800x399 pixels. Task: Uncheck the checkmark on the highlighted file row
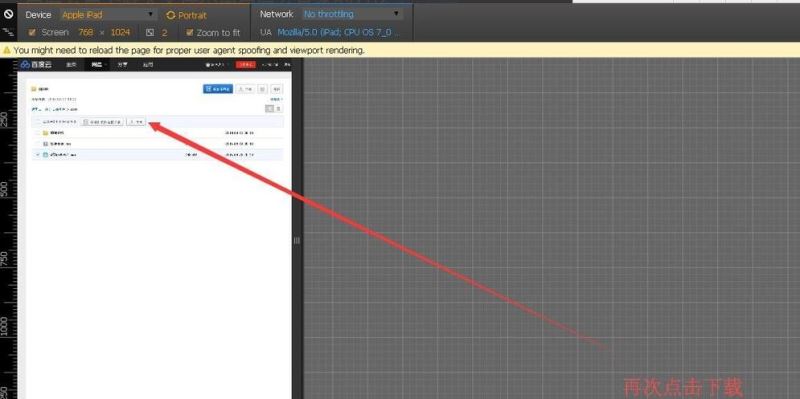pyautogui.click(x=38, y=154)
